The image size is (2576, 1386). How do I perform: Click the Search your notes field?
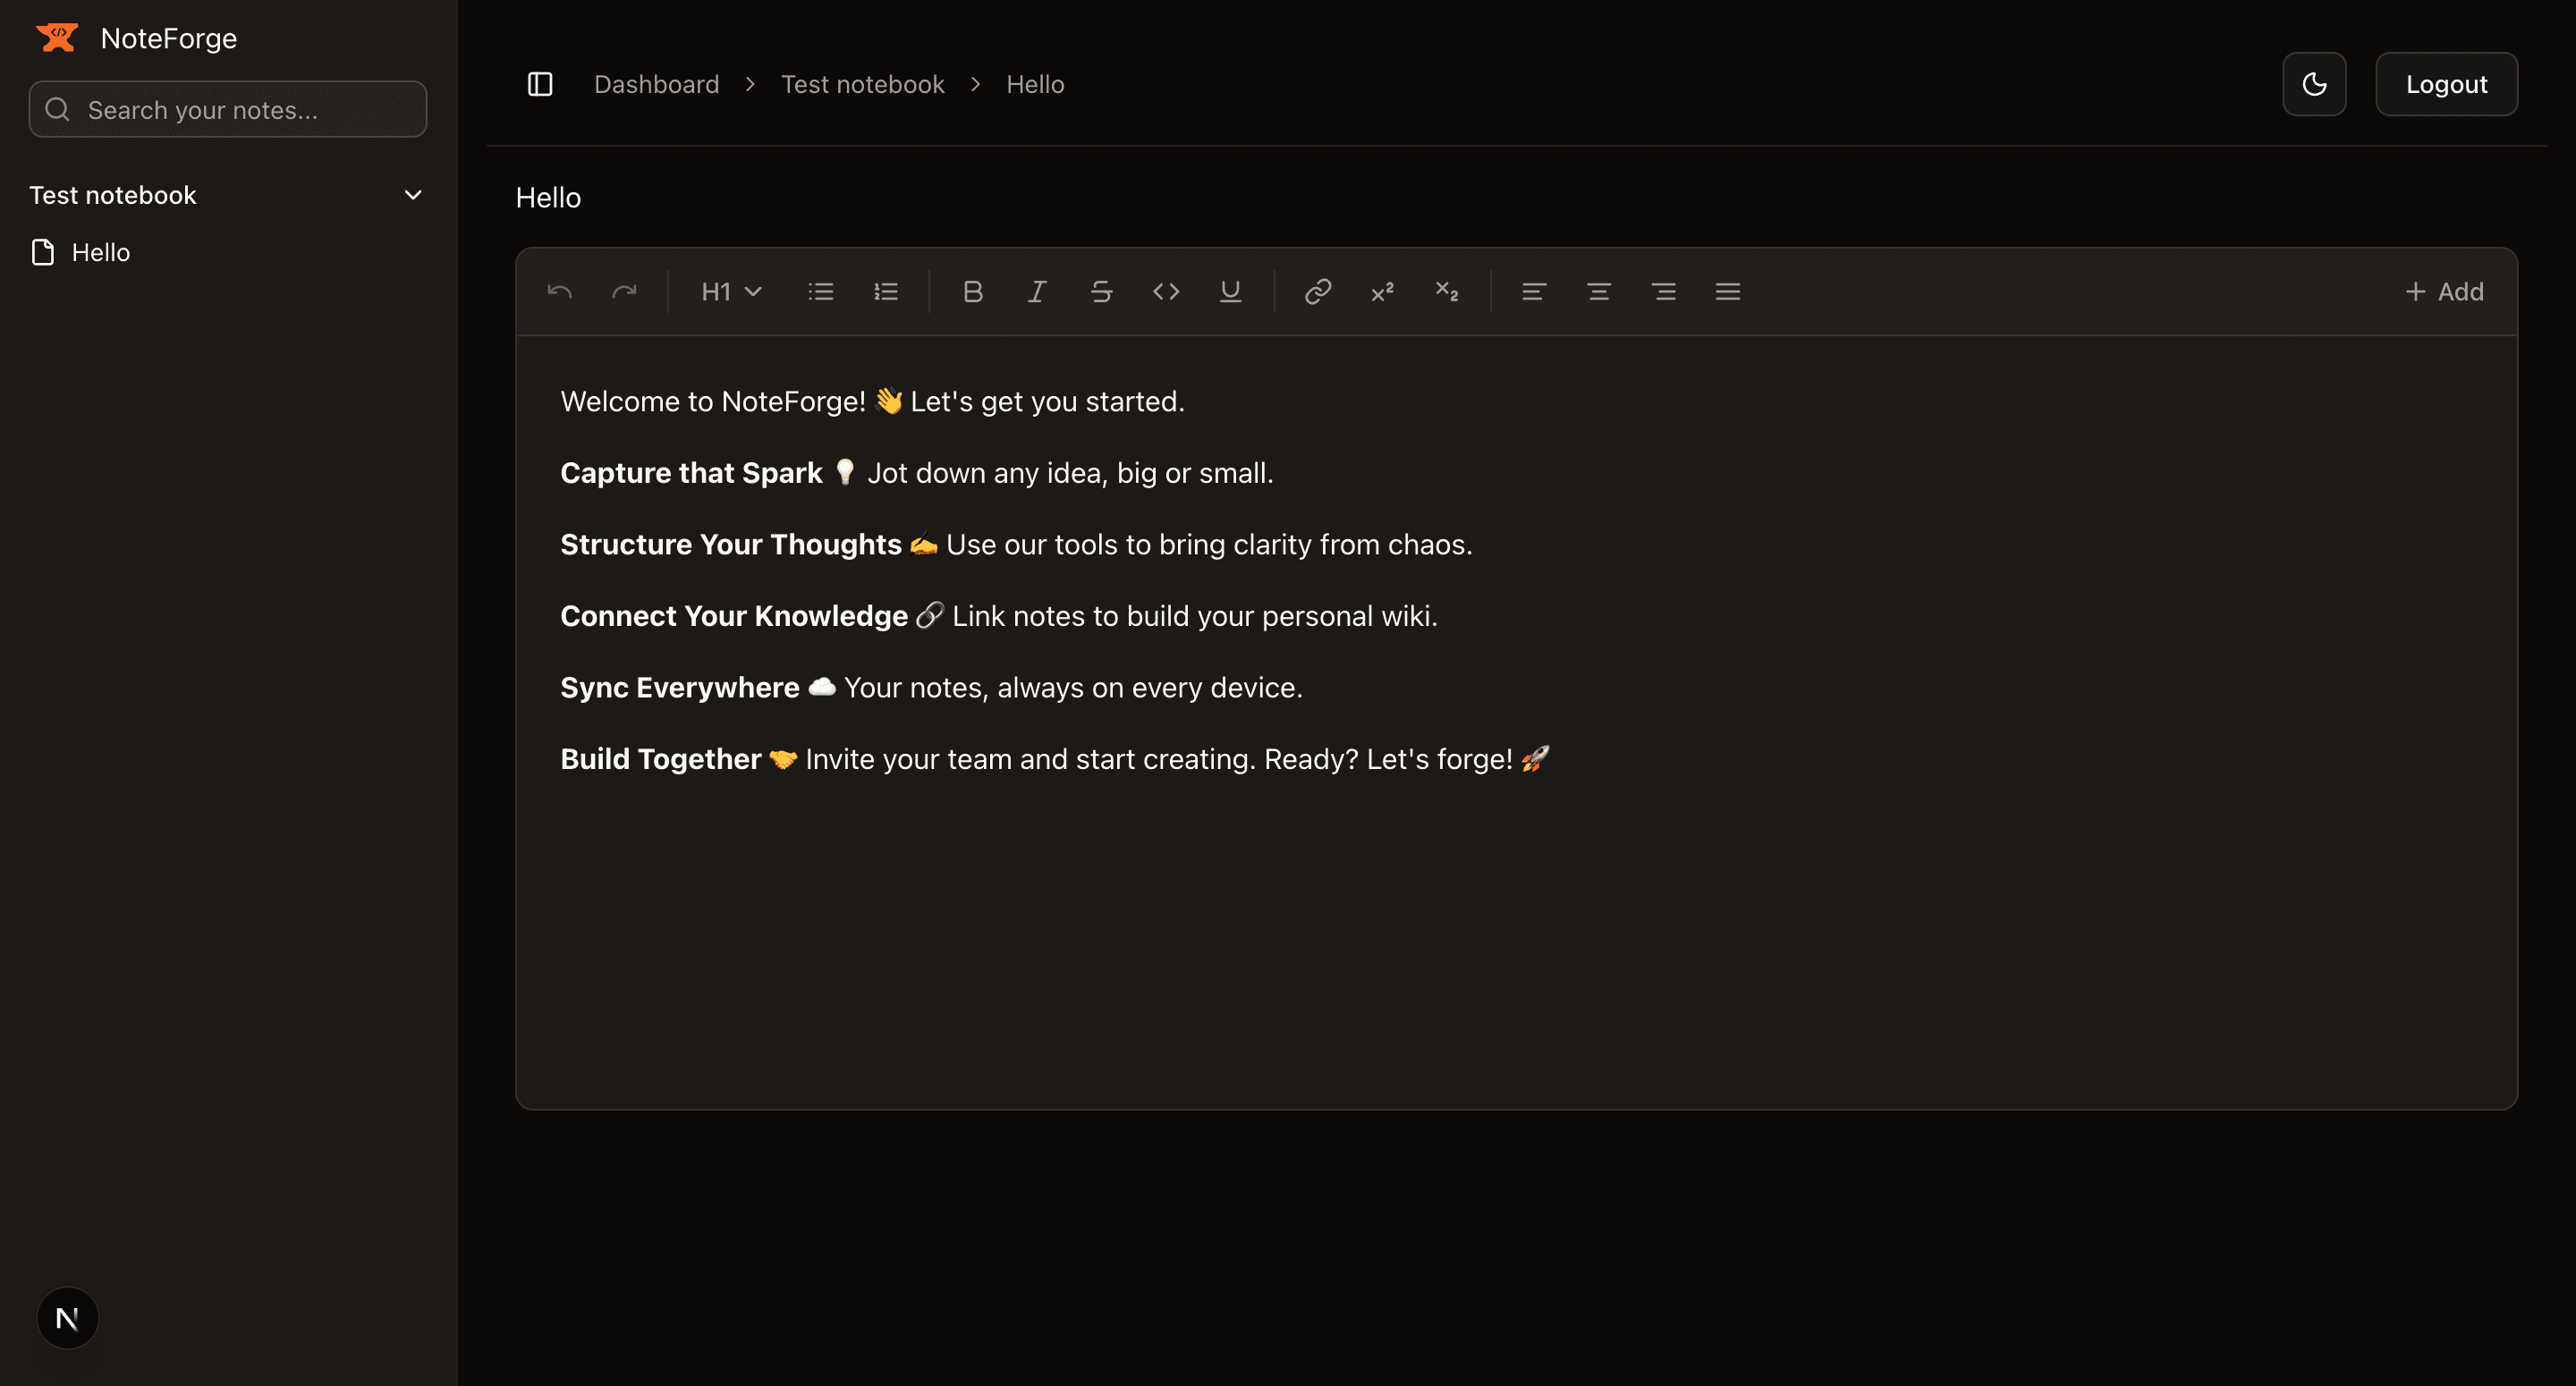228,109
